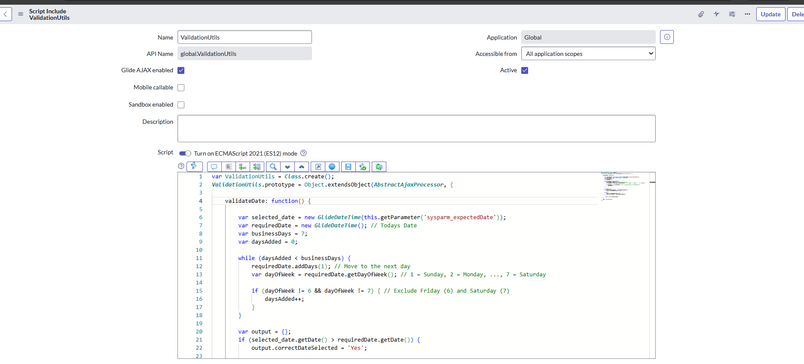Click the save floppy disk toolbar button
Image resolution: width=804 pixels, height=364 pixels.
point(349,166)
